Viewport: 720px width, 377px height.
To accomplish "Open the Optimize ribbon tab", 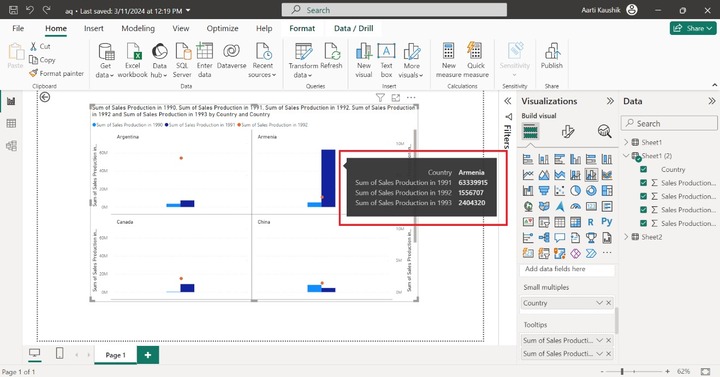I will [222, 28].
